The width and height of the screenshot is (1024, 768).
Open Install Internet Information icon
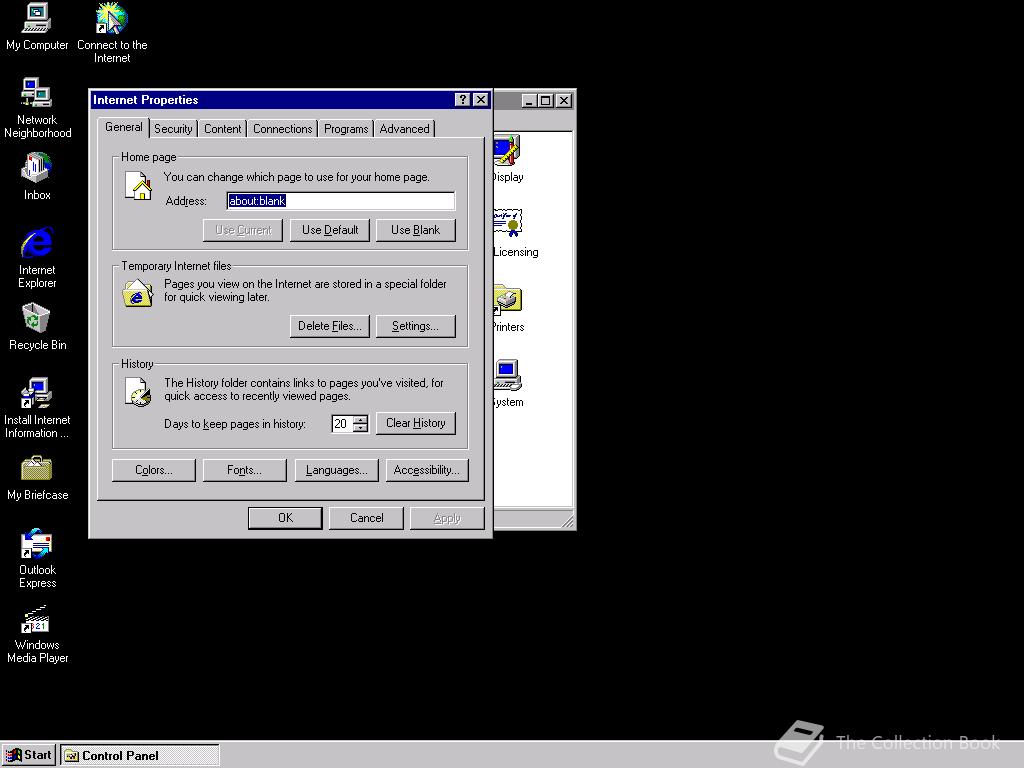[x=36, y=393]
